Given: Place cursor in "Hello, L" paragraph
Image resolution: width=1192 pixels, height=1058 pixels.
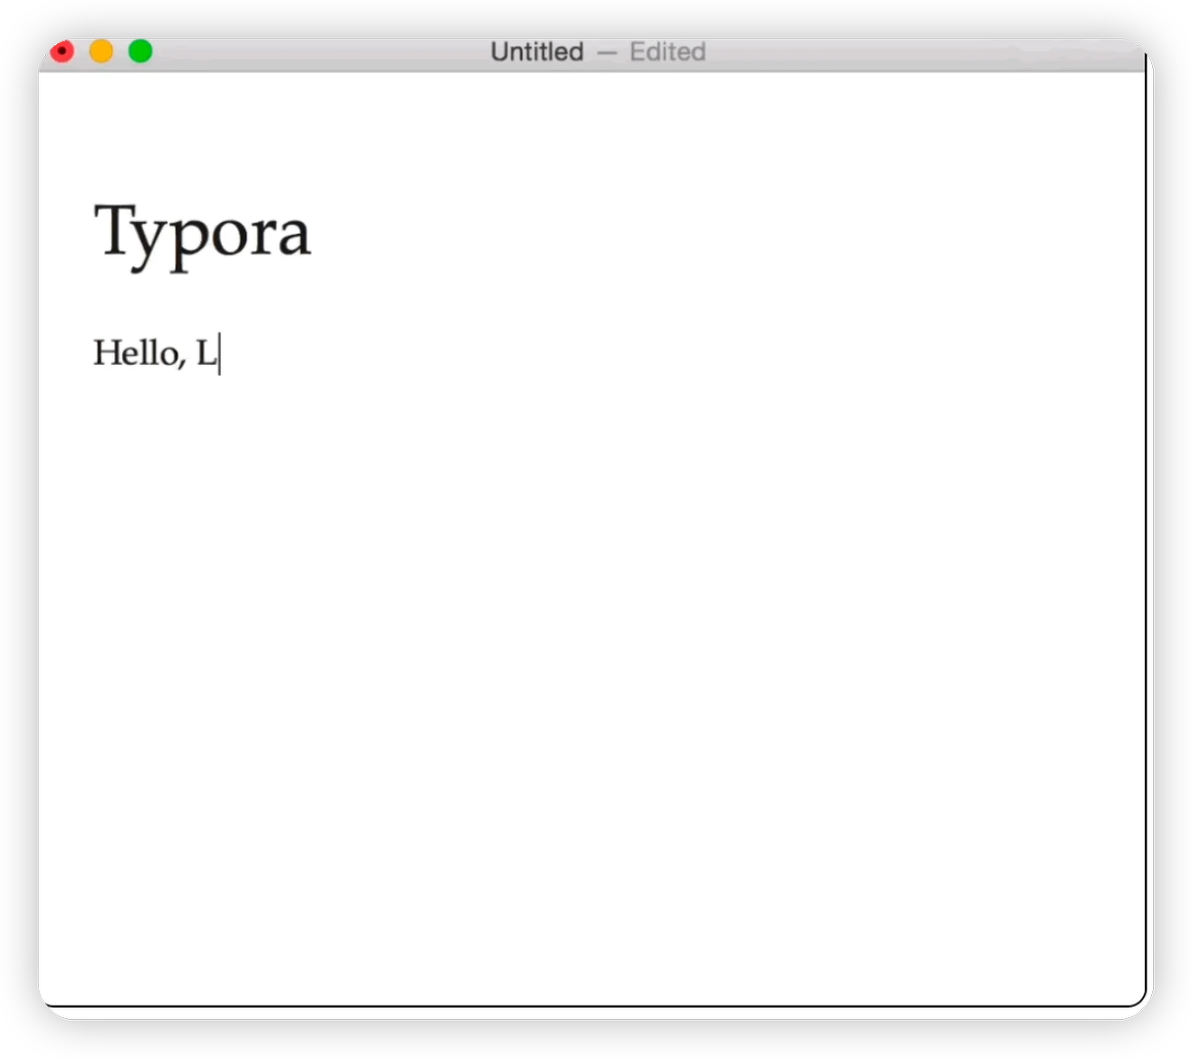Looking at the screenshot, I should click(x=156, y=353).
